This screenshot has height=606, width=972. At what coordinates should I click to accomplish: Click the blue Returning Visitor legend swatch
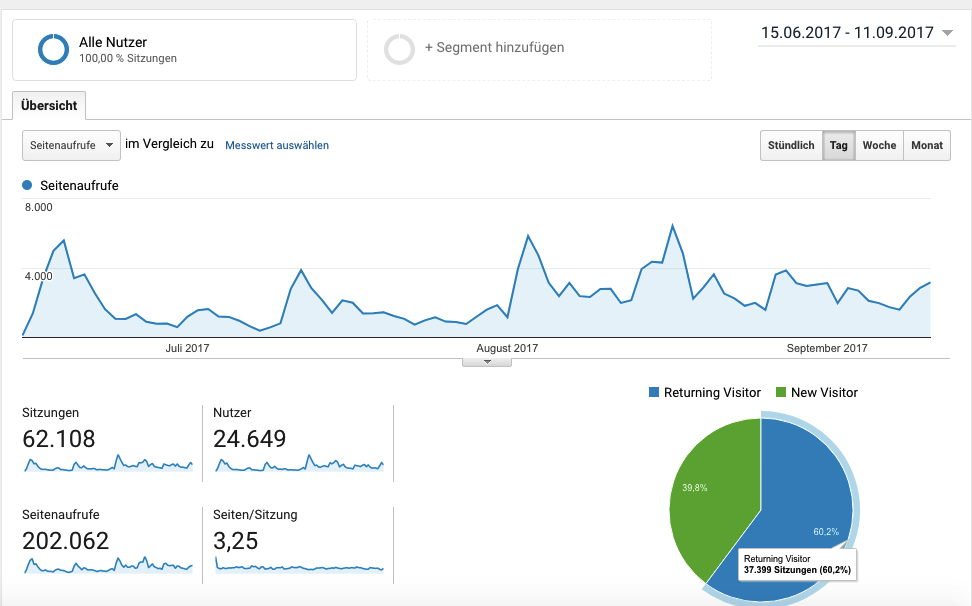[x=654, y=393]
